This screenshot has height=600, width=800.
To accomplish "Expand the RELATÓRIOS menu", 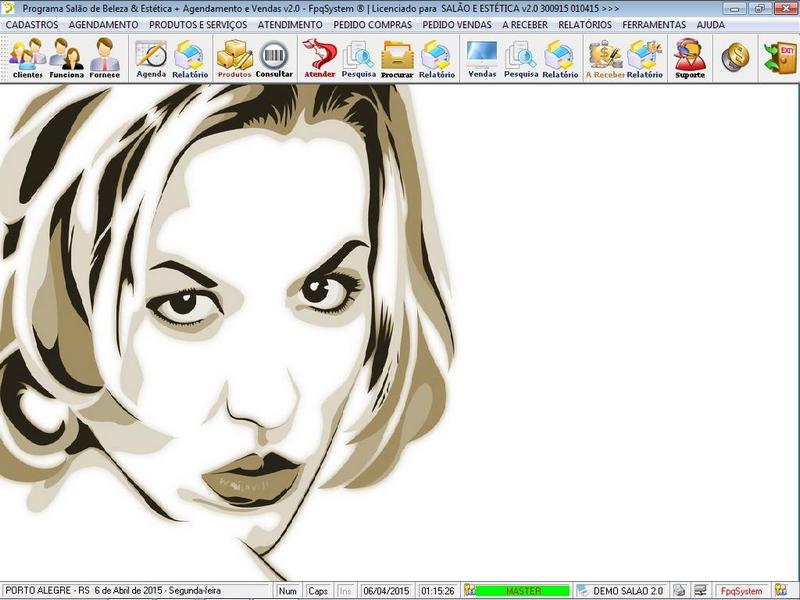I will pyautogui.click(x=585, y=24).
